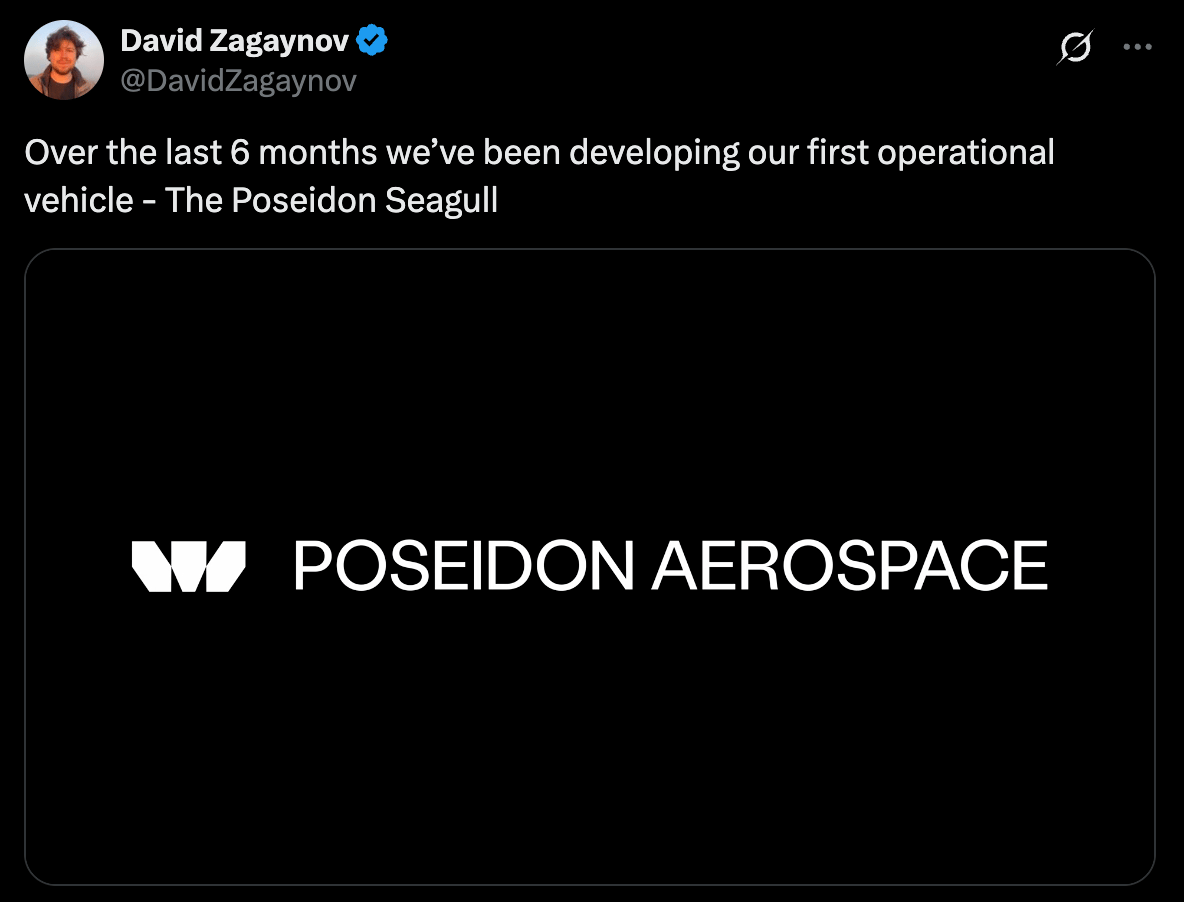This screenshot has width=1184, height=902.
Task: Click the phrase "The Poseidon Seagull"
Action: coord(331,201)
